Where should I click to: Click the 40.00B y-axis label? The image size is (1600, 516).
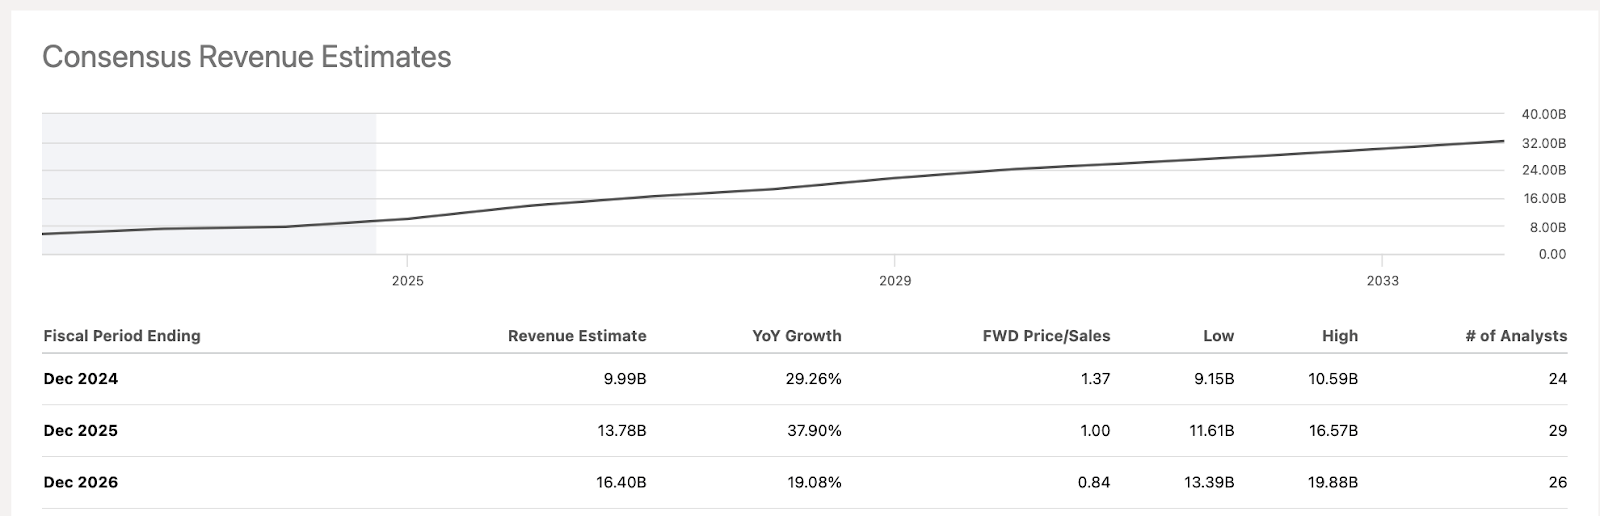click(1544, 115)
